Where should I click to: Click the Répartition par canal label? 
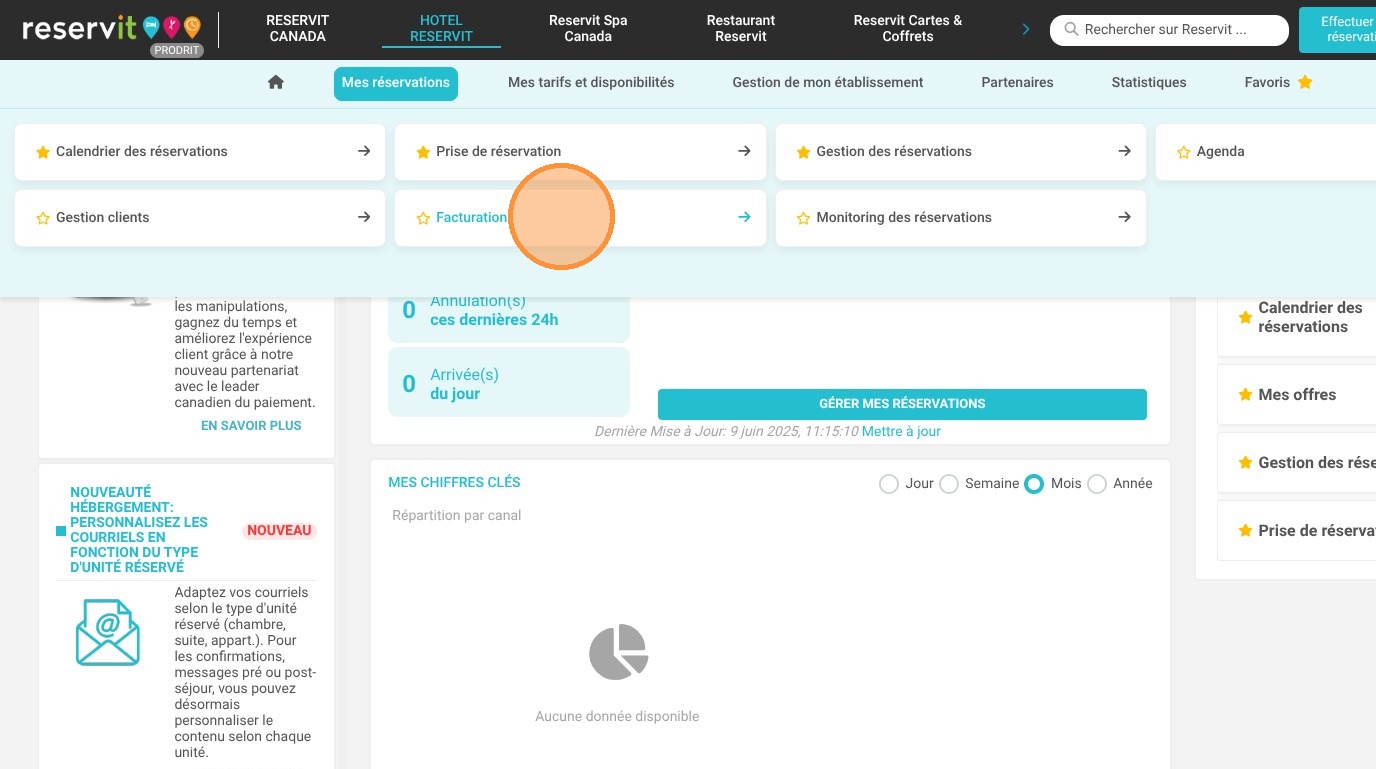tap(457, 516)
